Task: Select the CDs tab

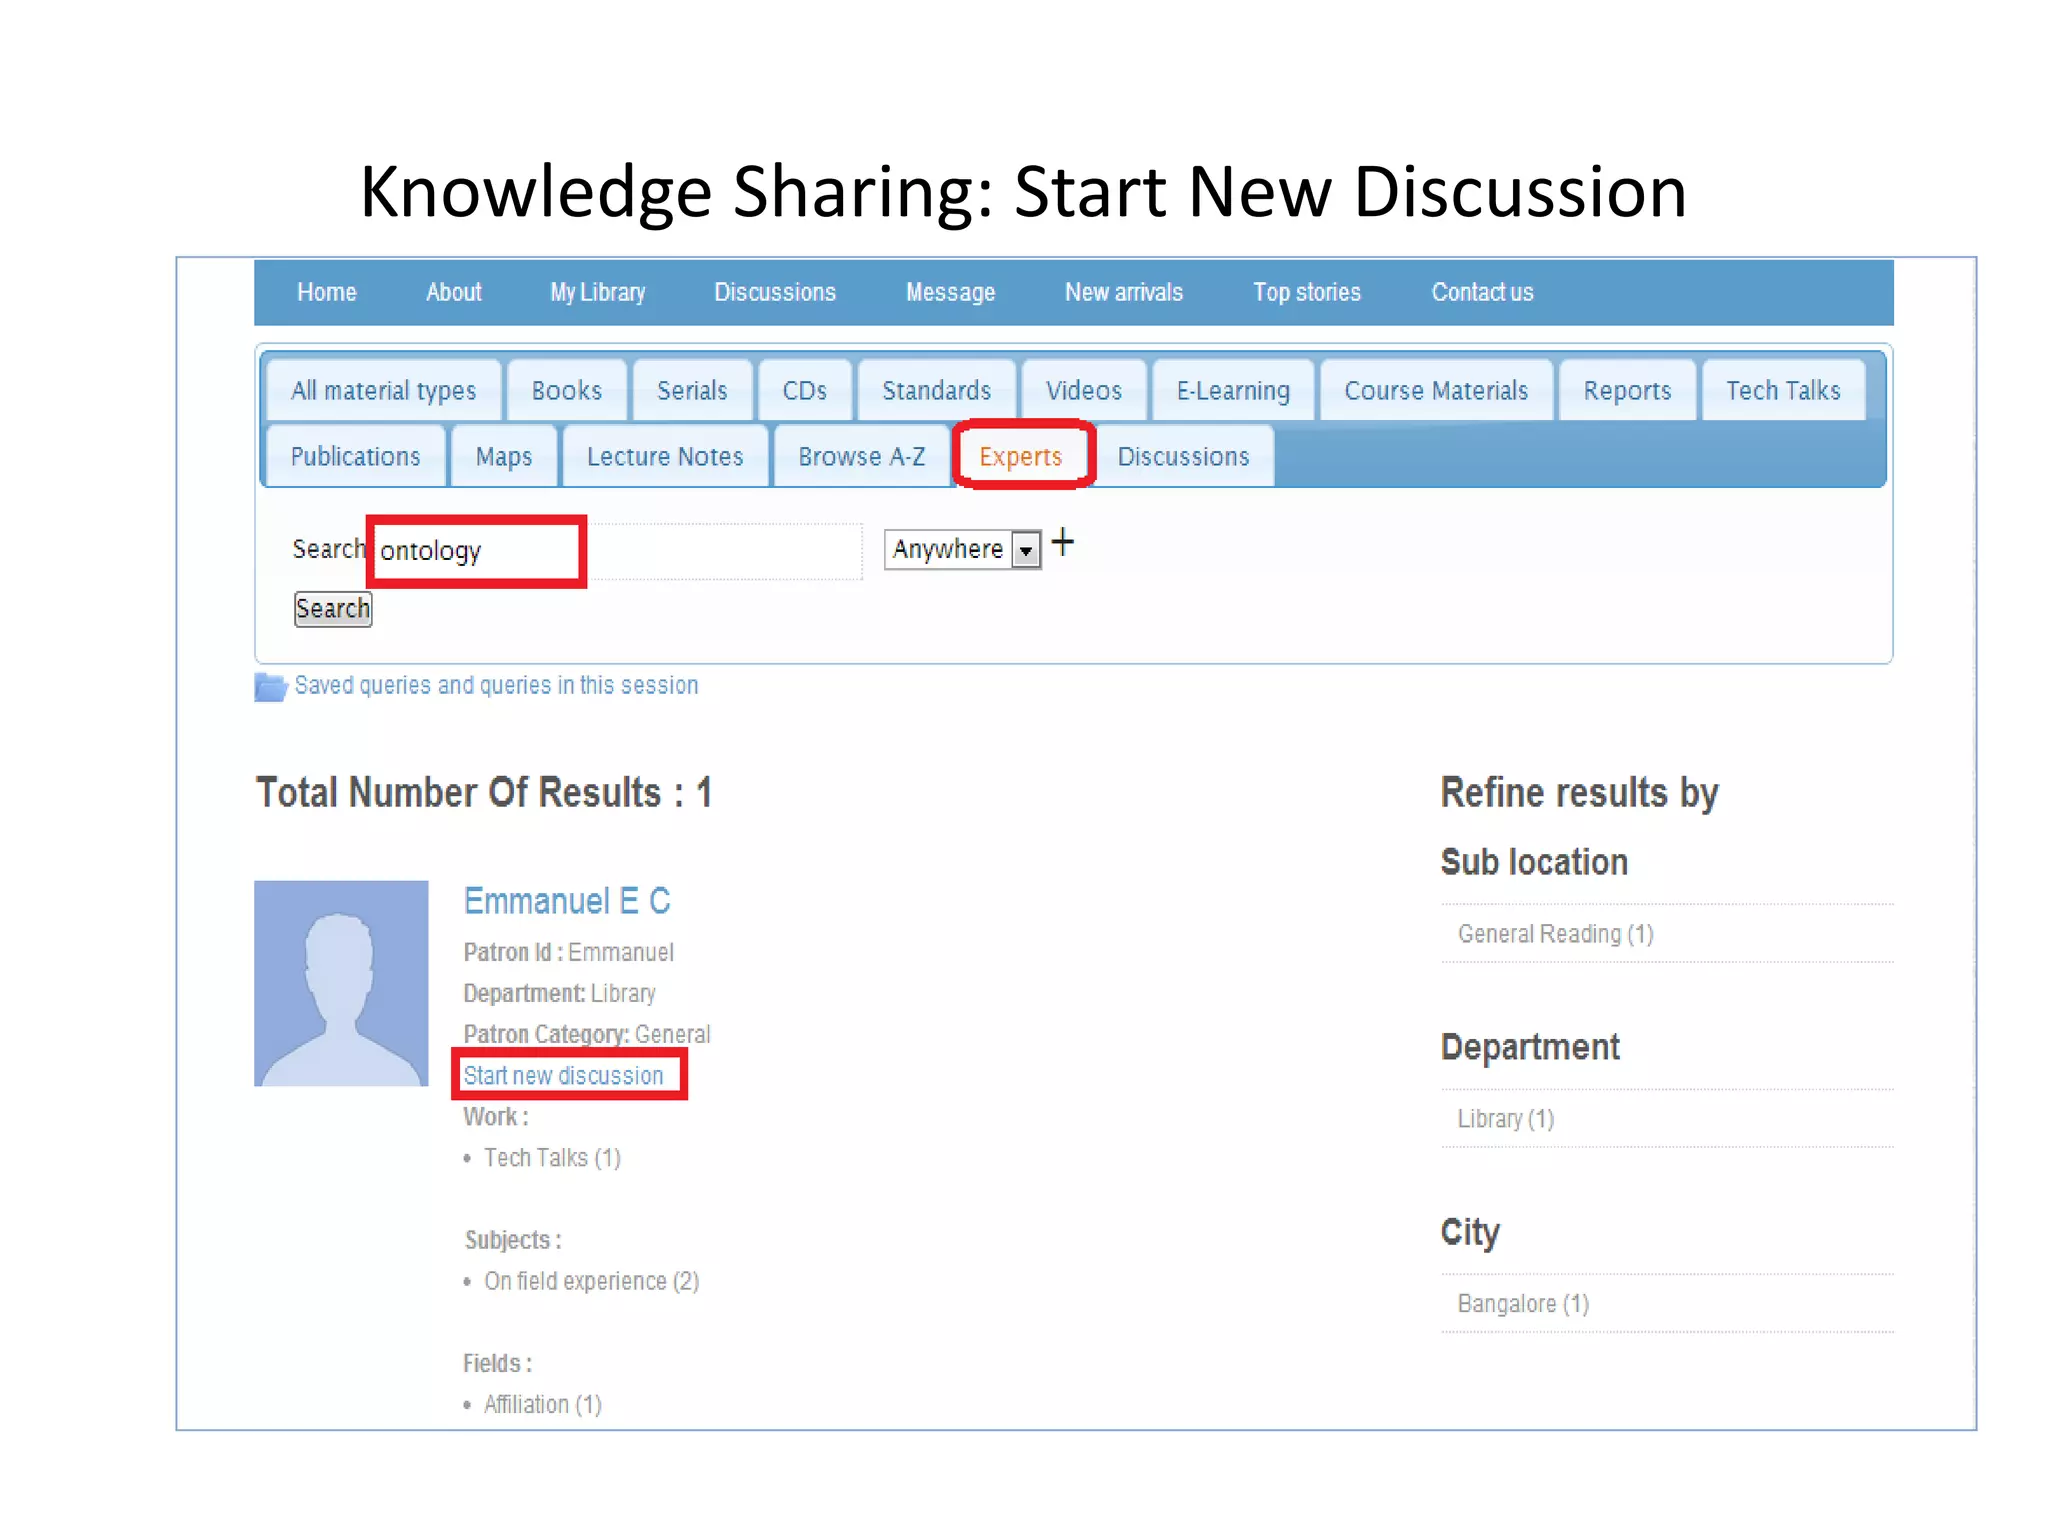Action: (804, 390)
